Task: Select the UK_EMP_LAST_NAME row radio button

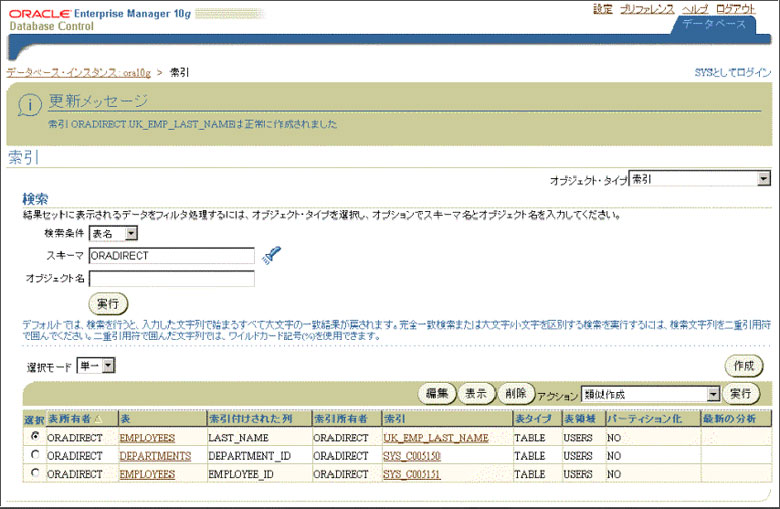Action: [37, 437]
